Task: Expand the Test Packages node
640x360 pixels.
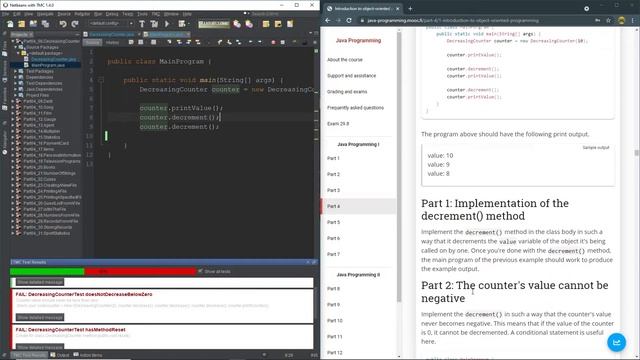Action: 16,71
